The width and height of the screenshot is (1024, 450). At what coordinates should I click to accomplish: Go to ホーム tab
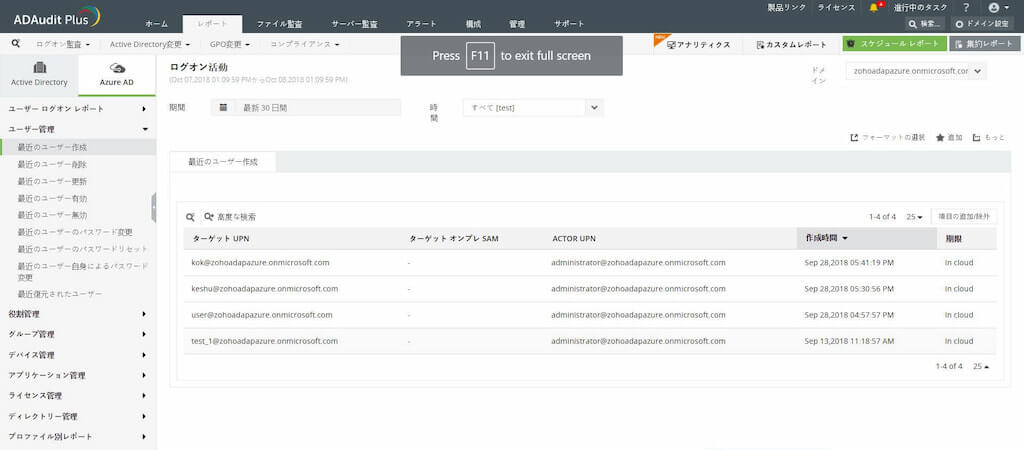click(x=156, y=24)
